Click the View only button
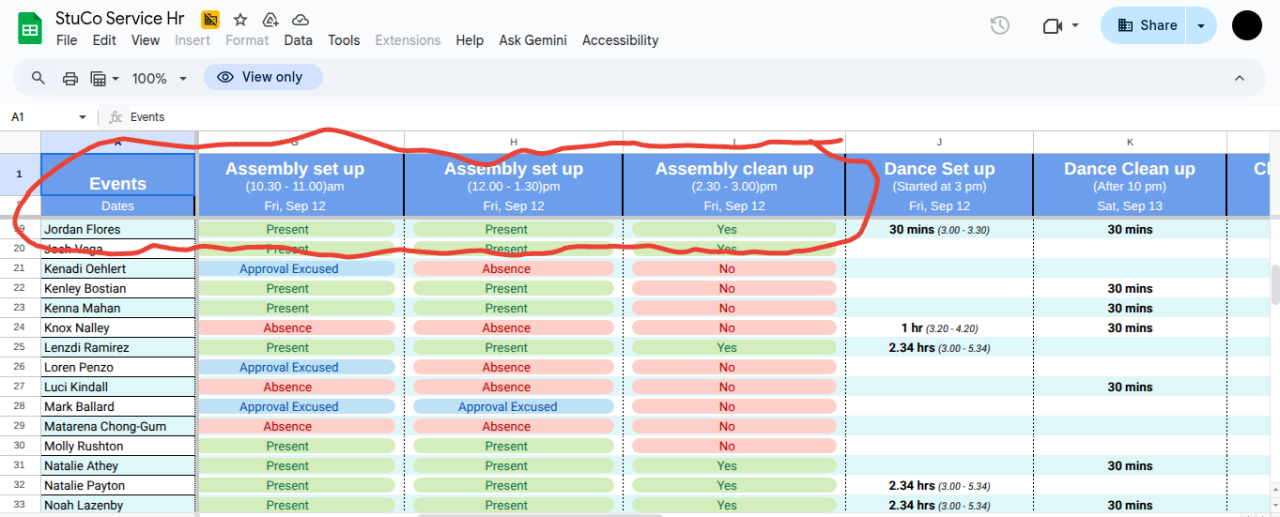The width and height of the screenshot is (1280, 517). click(x=263, y=77)
